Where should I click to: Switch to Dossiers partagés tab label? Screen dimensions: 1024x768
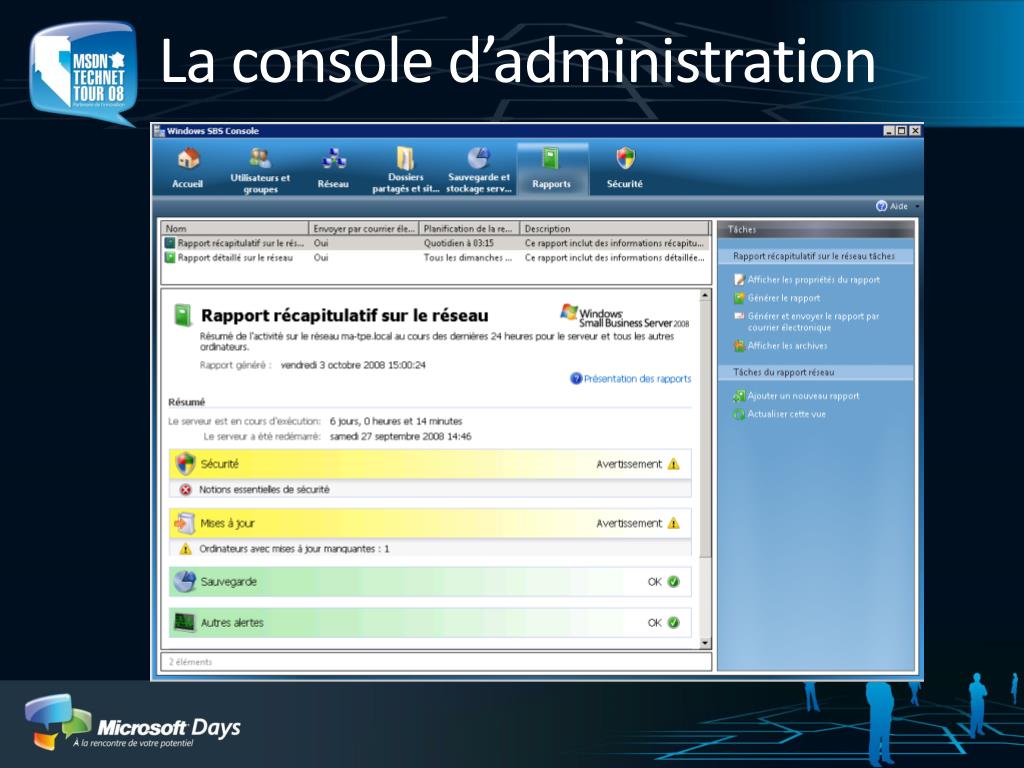click(406, 183)
